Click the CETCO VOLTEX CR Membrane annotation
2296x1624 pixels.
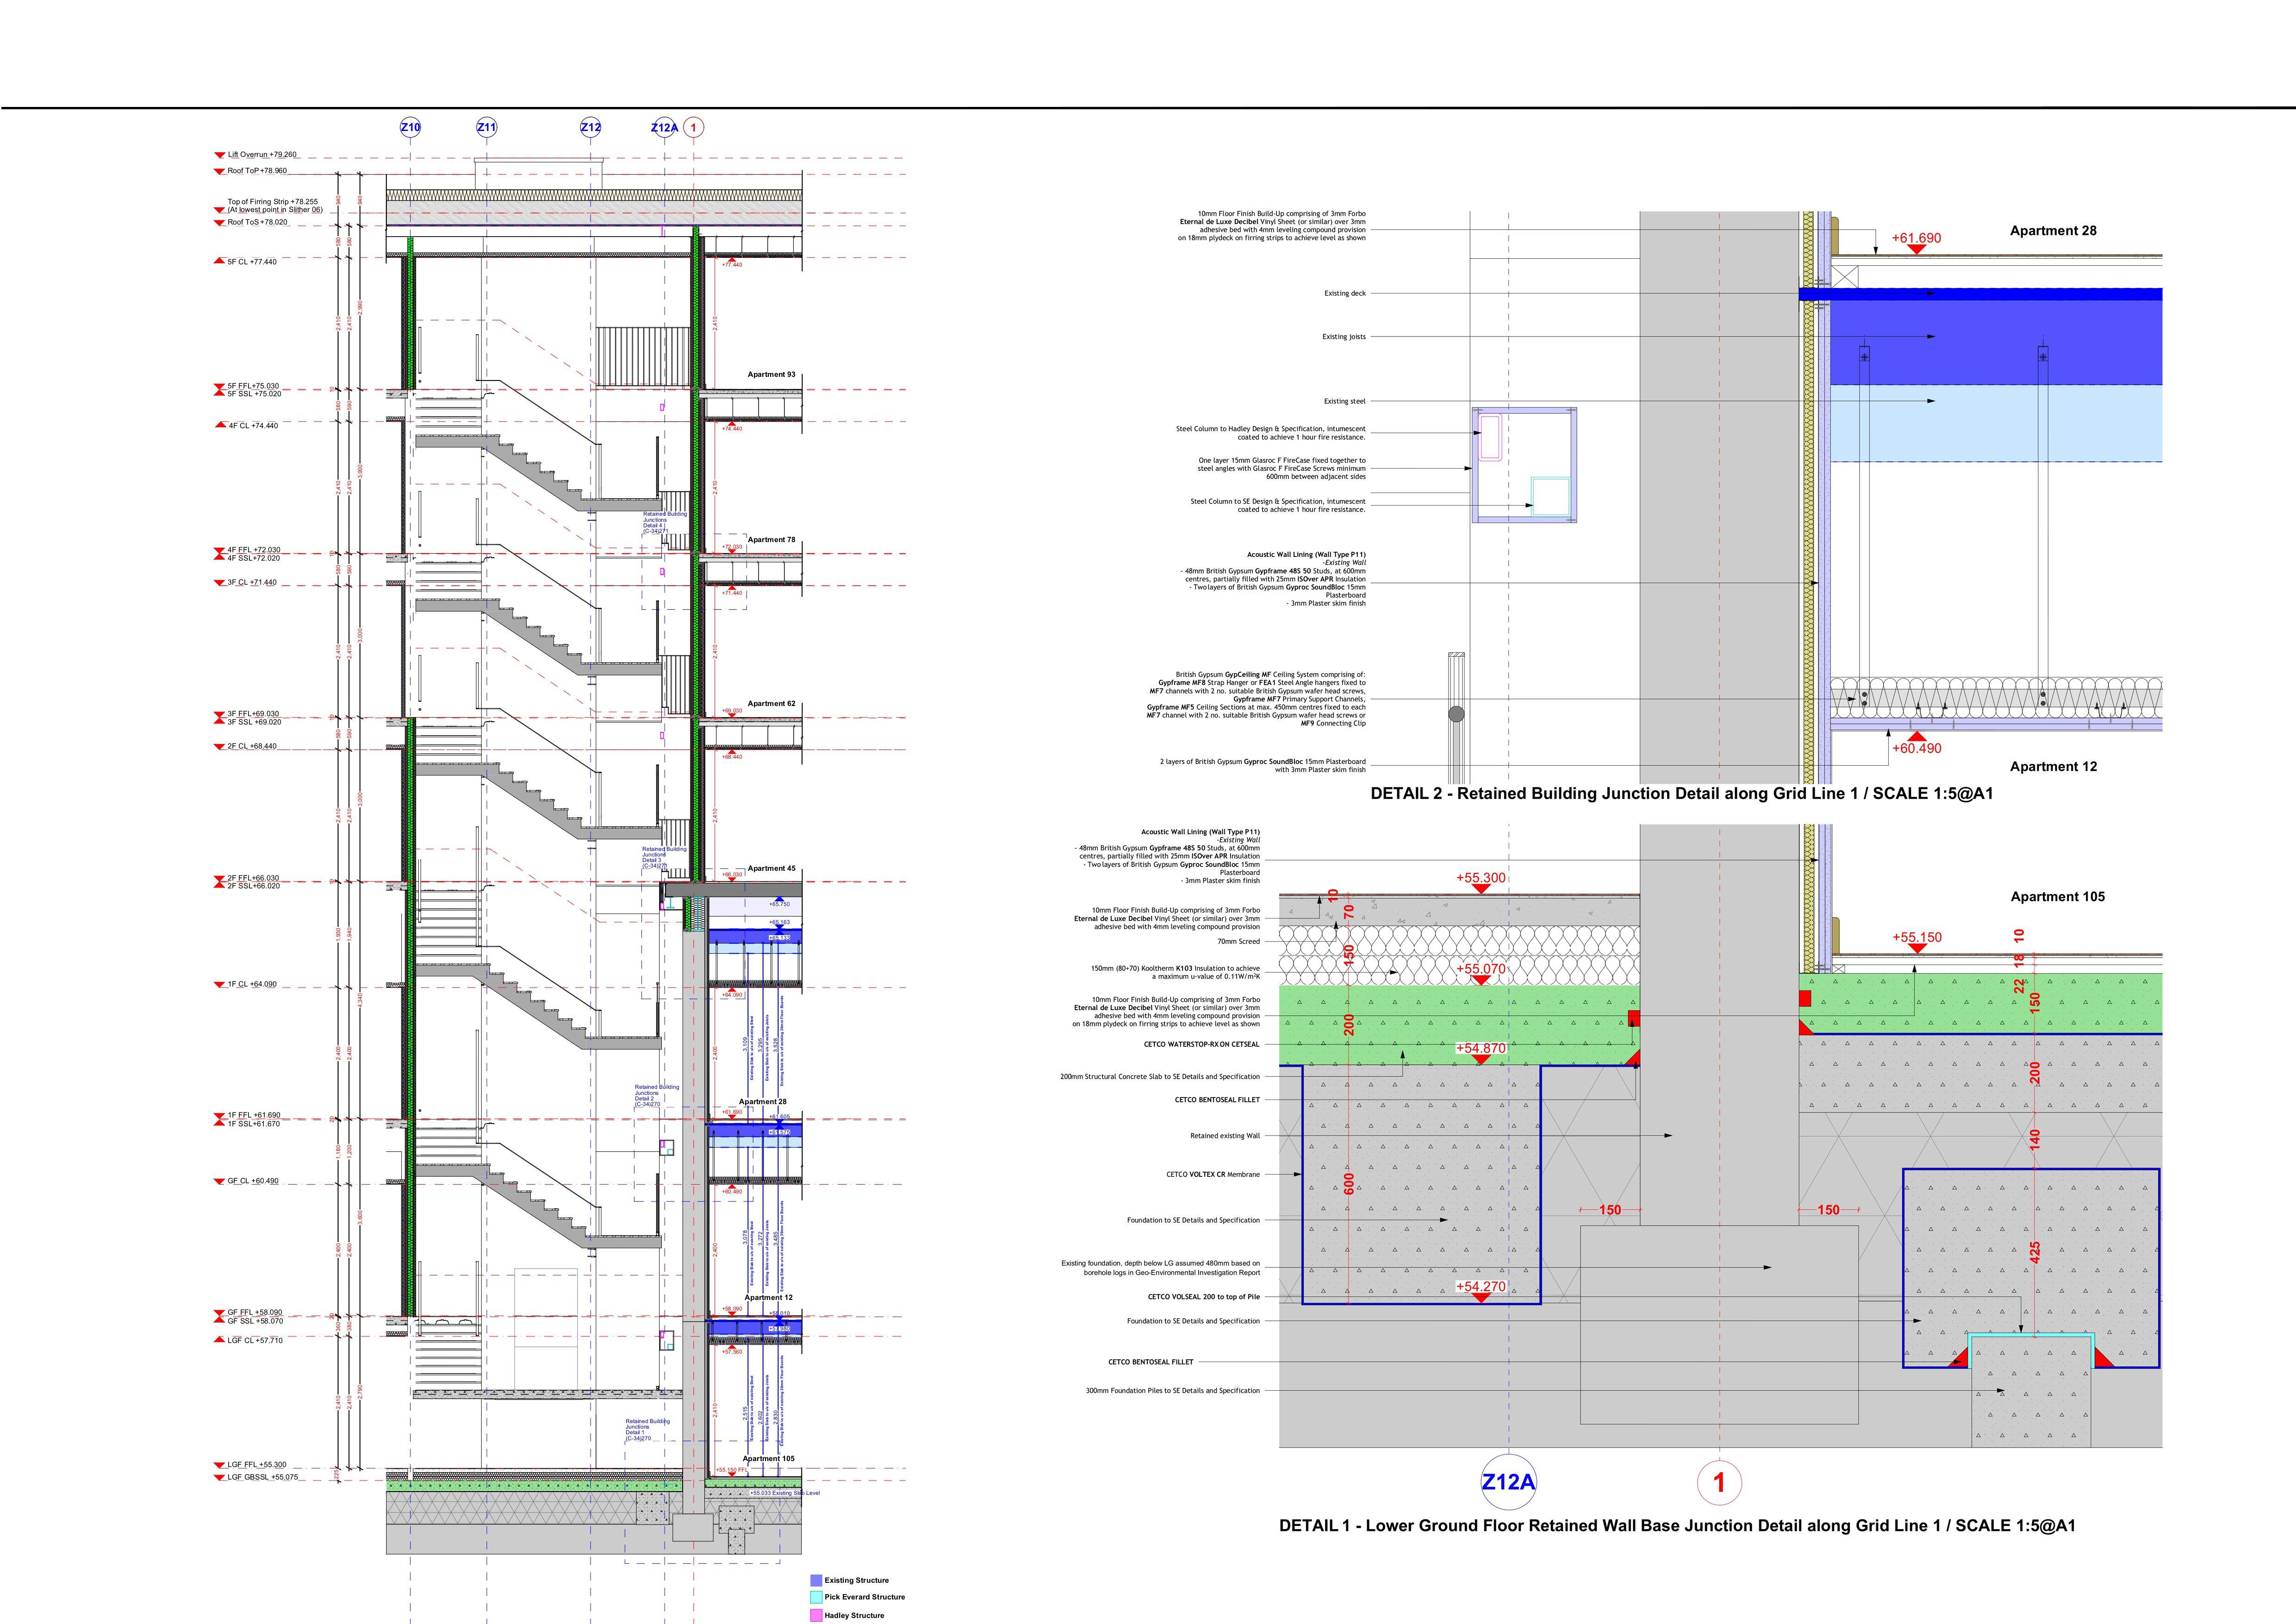point(1212,1175)
